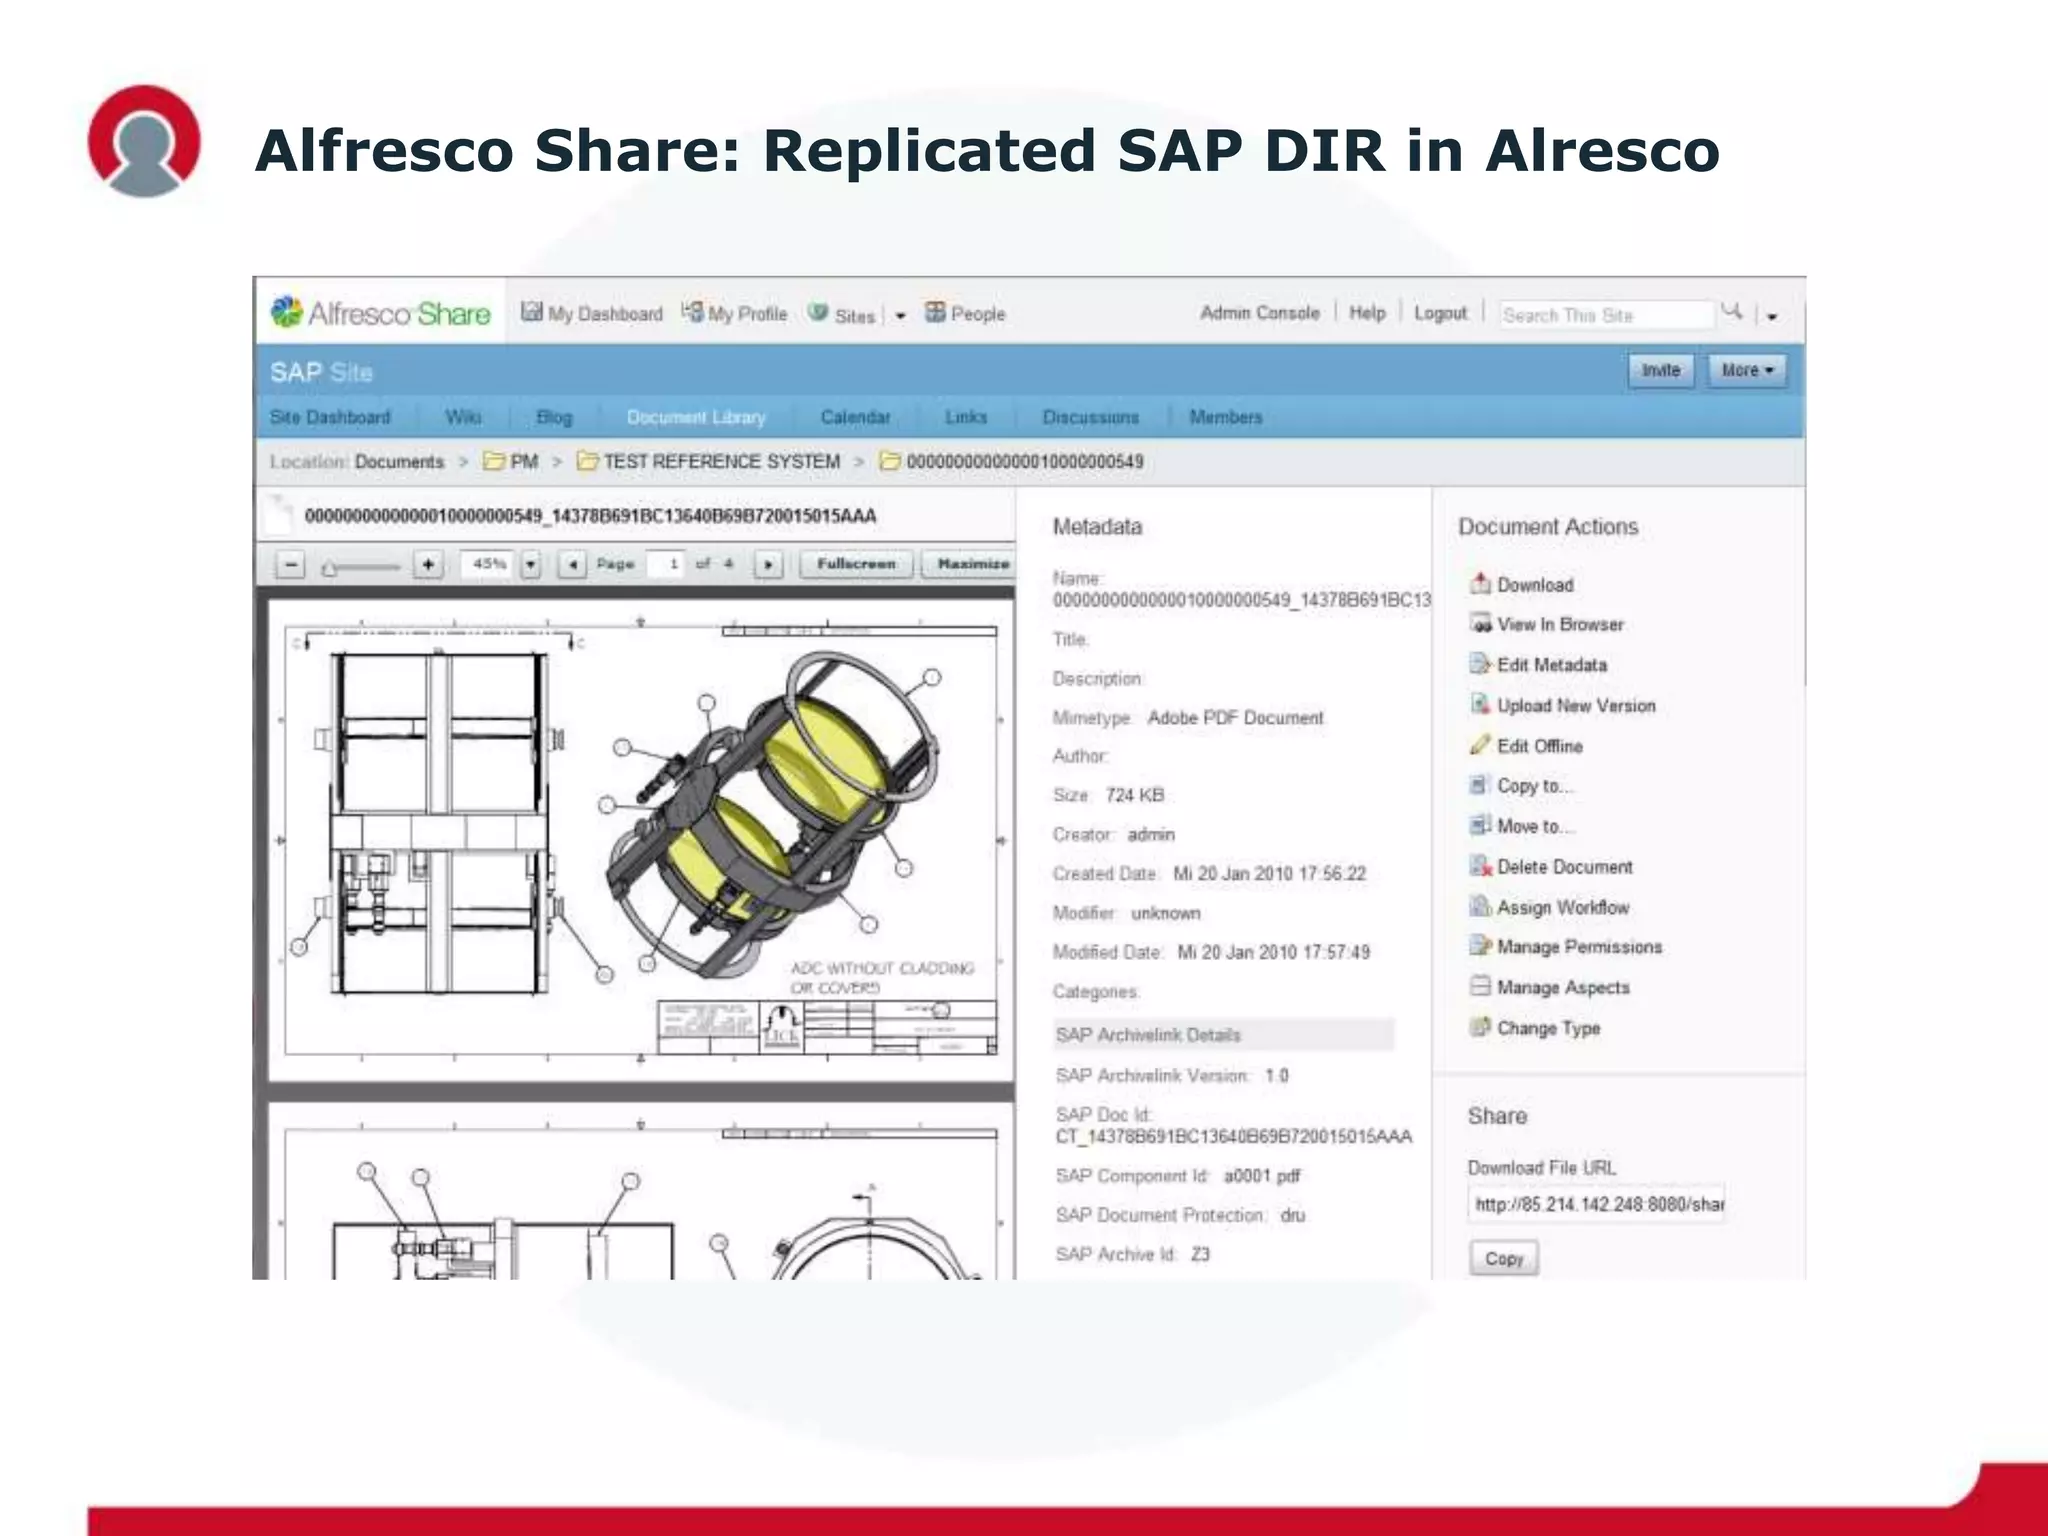
Task: Click Change Type action
Action: [1535, 1028]
